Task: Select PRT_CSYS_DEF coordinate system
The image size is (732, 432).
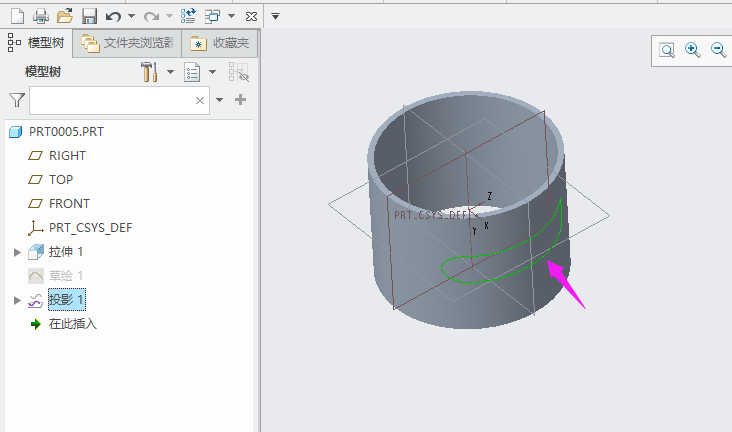Action: (90, 228)
